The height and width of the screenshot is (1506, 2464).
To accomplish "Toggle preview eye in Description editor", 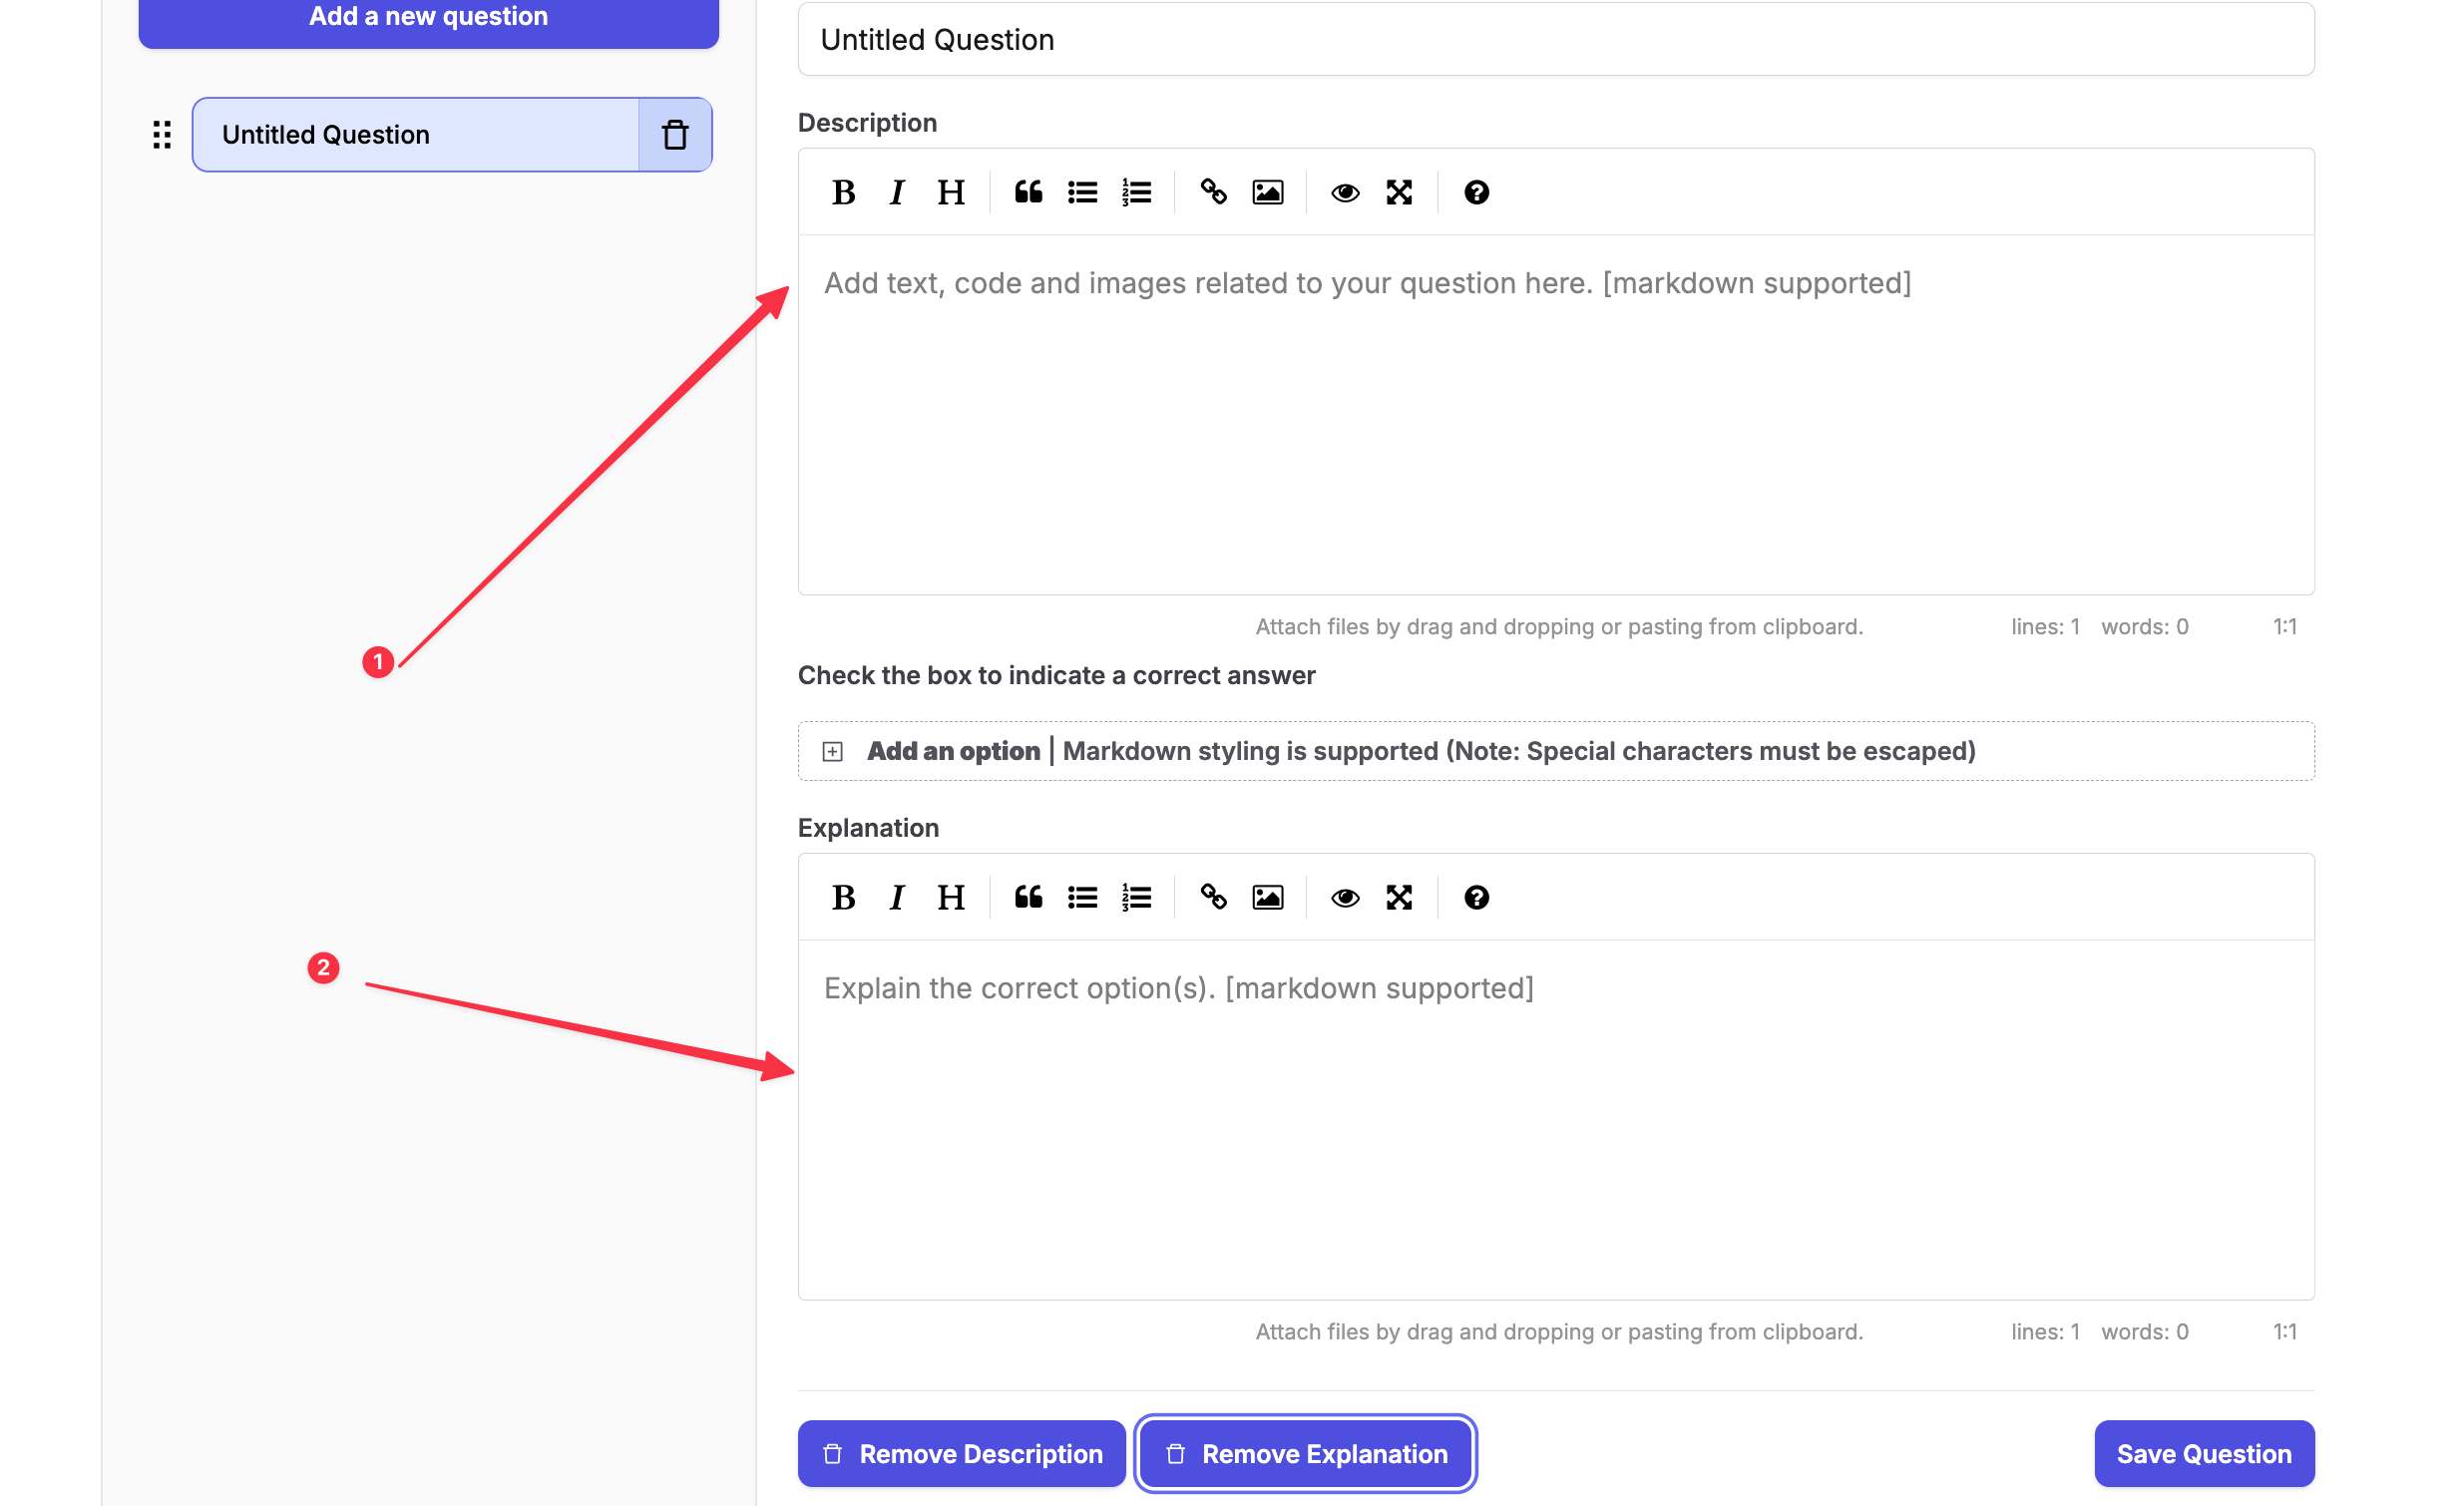I will pyautogui.click(x=1345, y=192).
